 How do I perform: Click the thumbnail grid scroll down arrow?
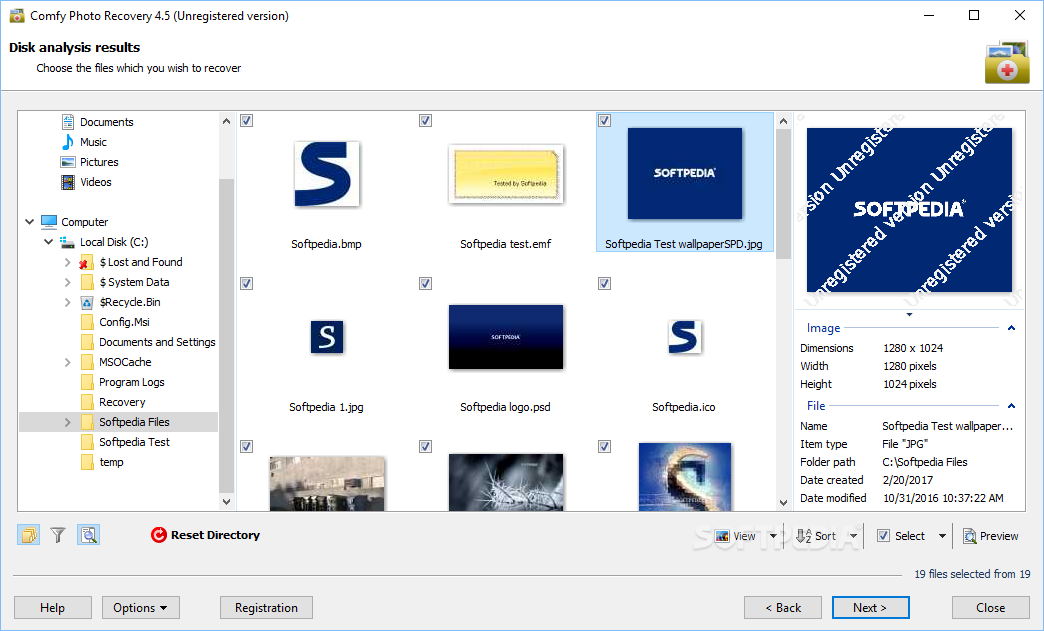pos(783,503)
